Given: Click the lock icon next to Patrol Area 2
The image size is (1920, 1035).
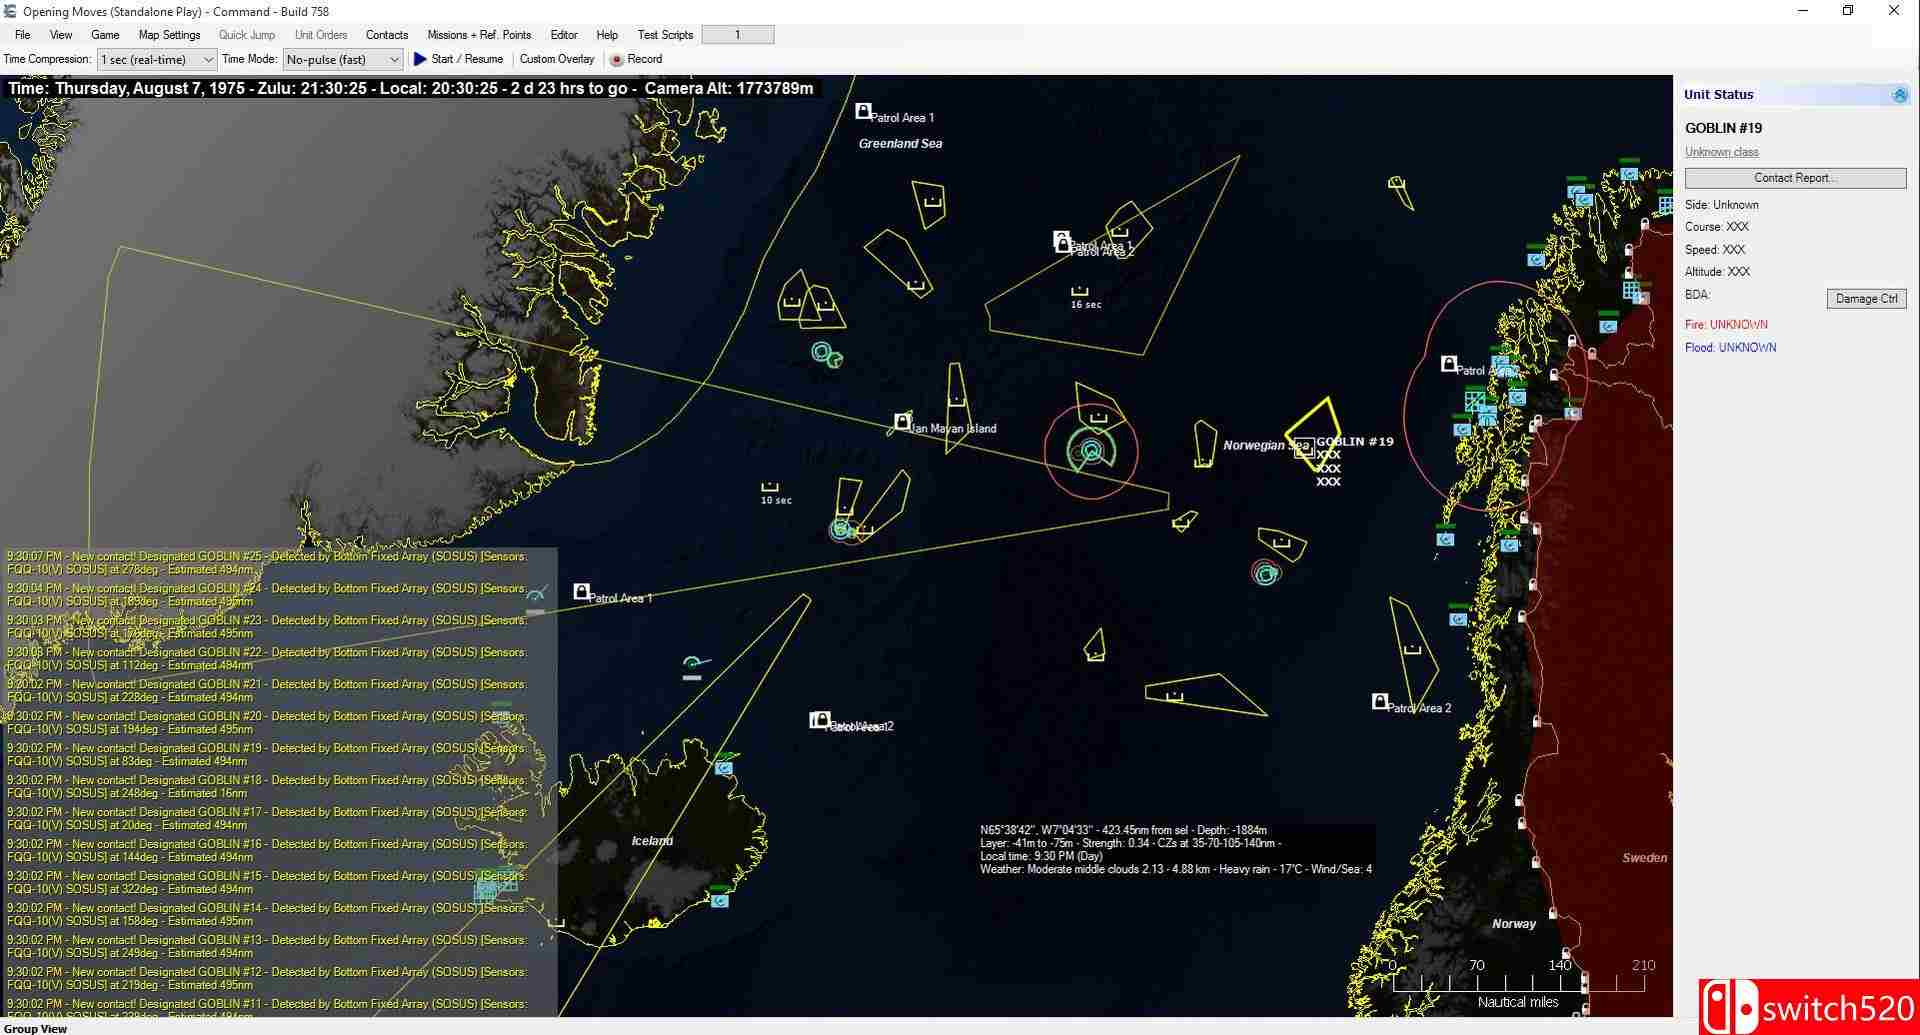Looking at the screenshot, I should 1383,701.
